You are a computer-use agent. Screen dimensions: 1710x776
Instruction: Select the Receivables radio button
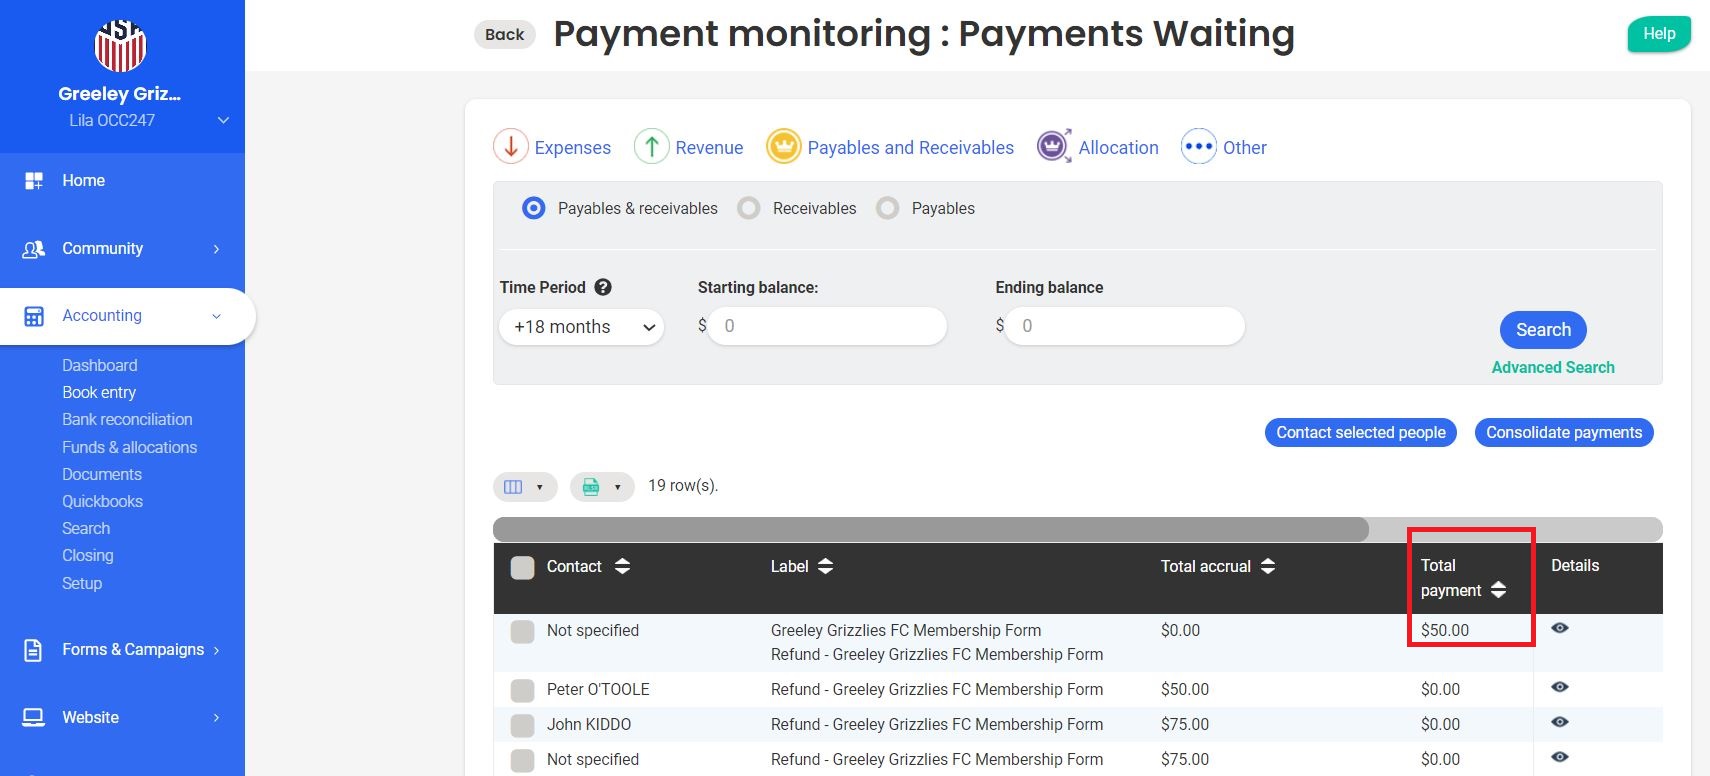[x=749, y=208]
